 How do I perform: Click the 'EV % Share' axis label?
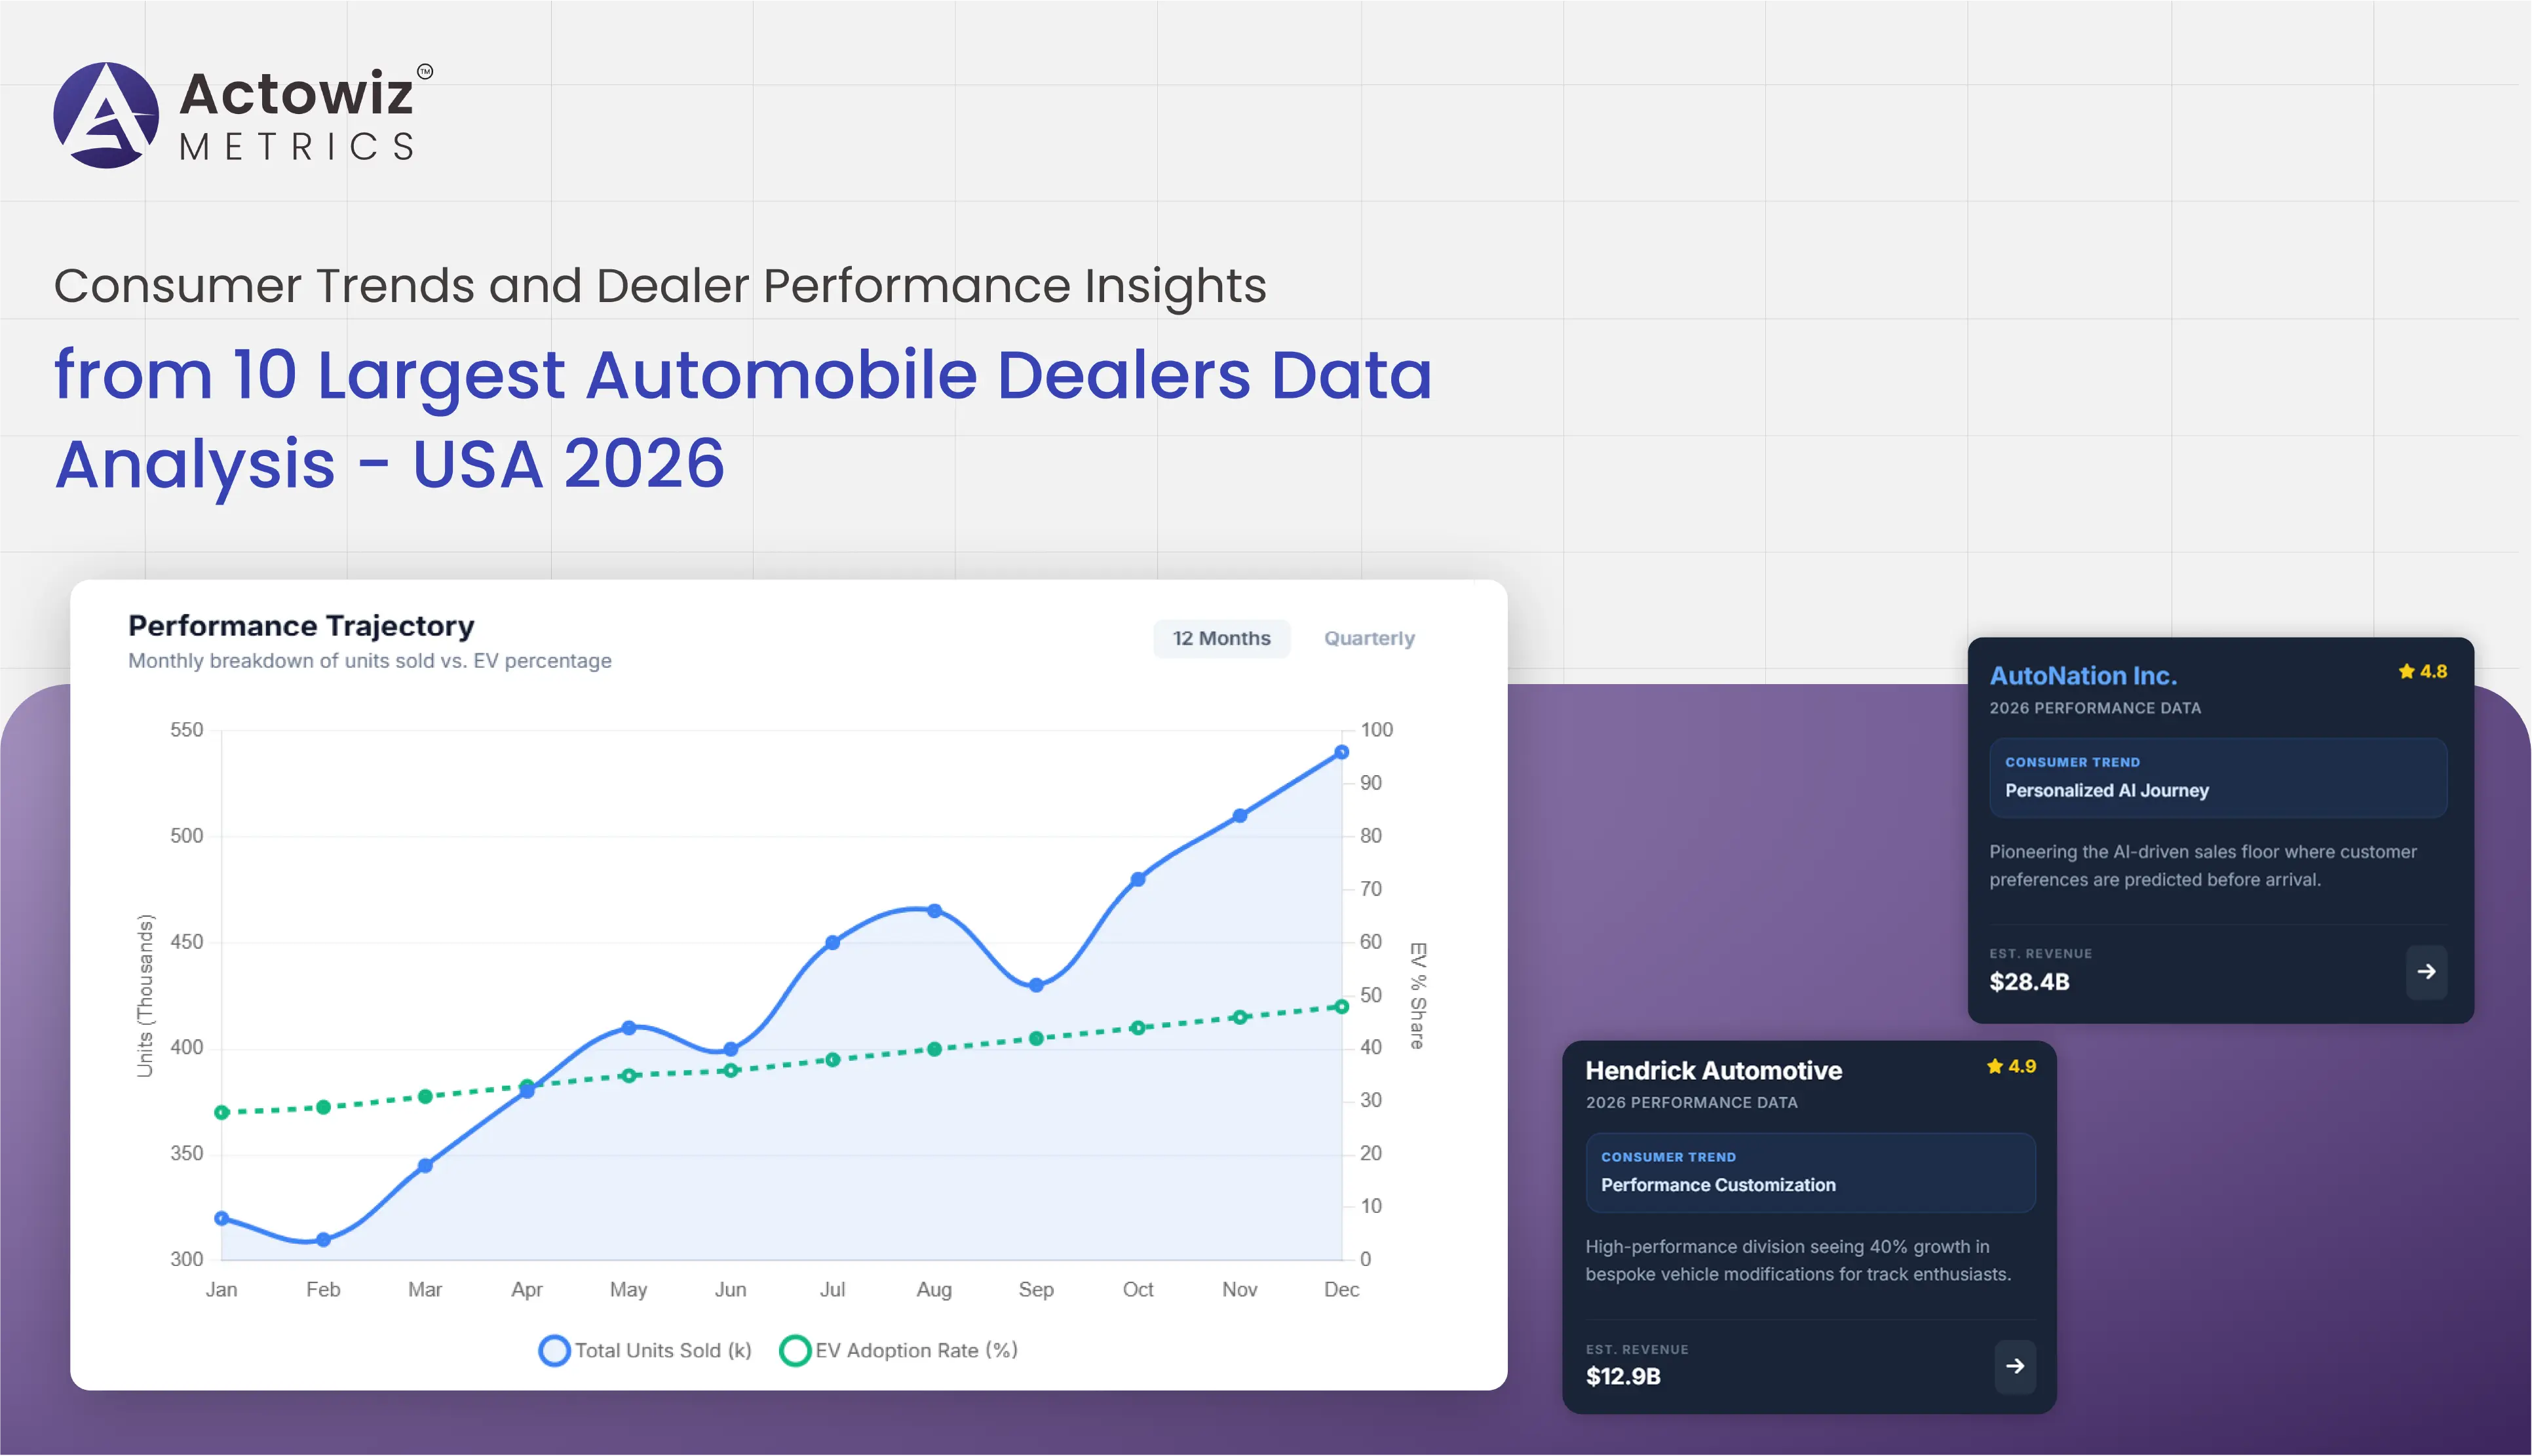1417,995
